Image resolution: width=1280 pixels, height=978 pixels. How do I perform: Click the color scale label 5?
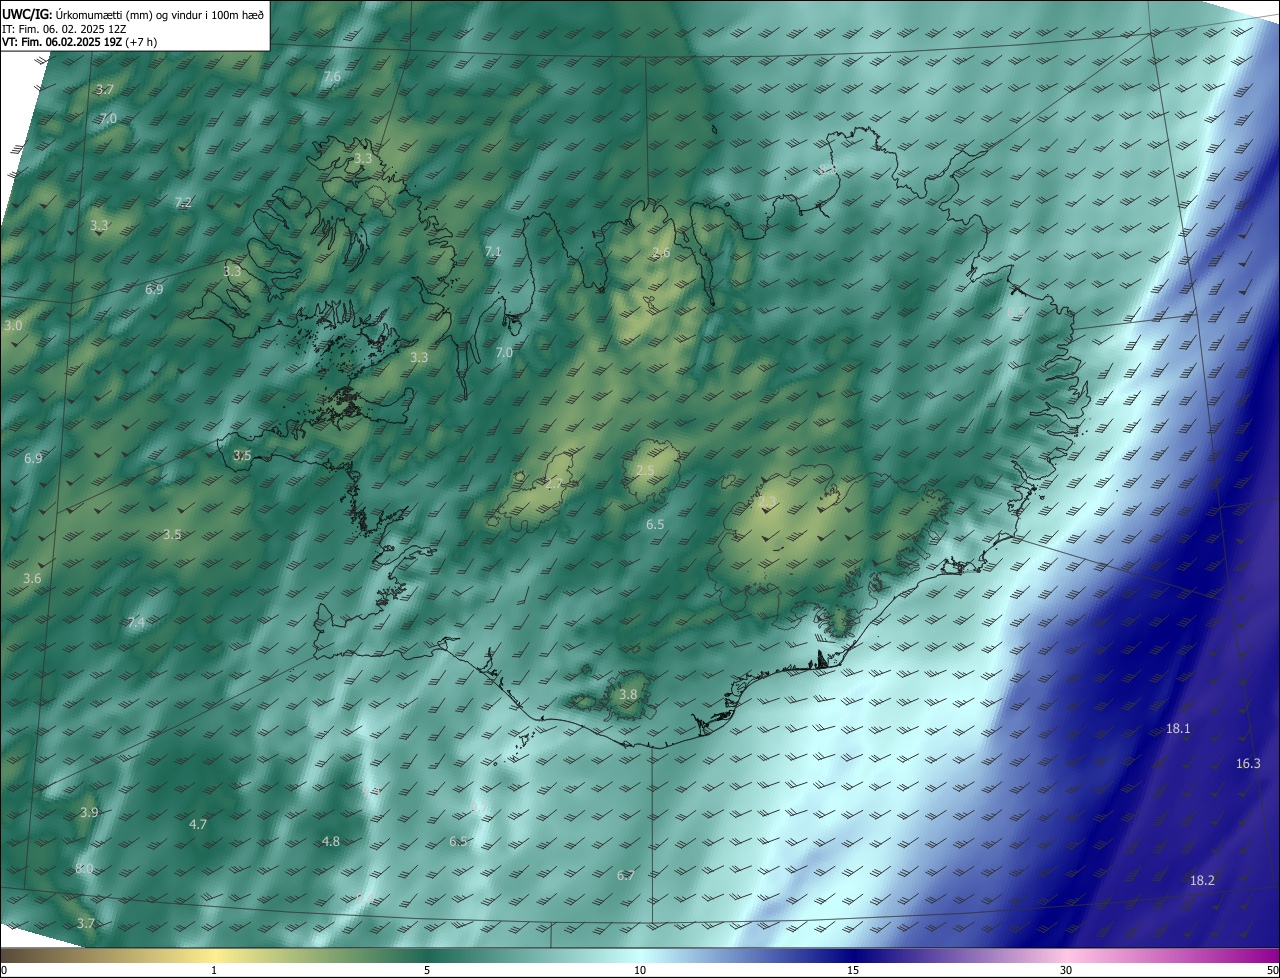click(x=427, y=970)
